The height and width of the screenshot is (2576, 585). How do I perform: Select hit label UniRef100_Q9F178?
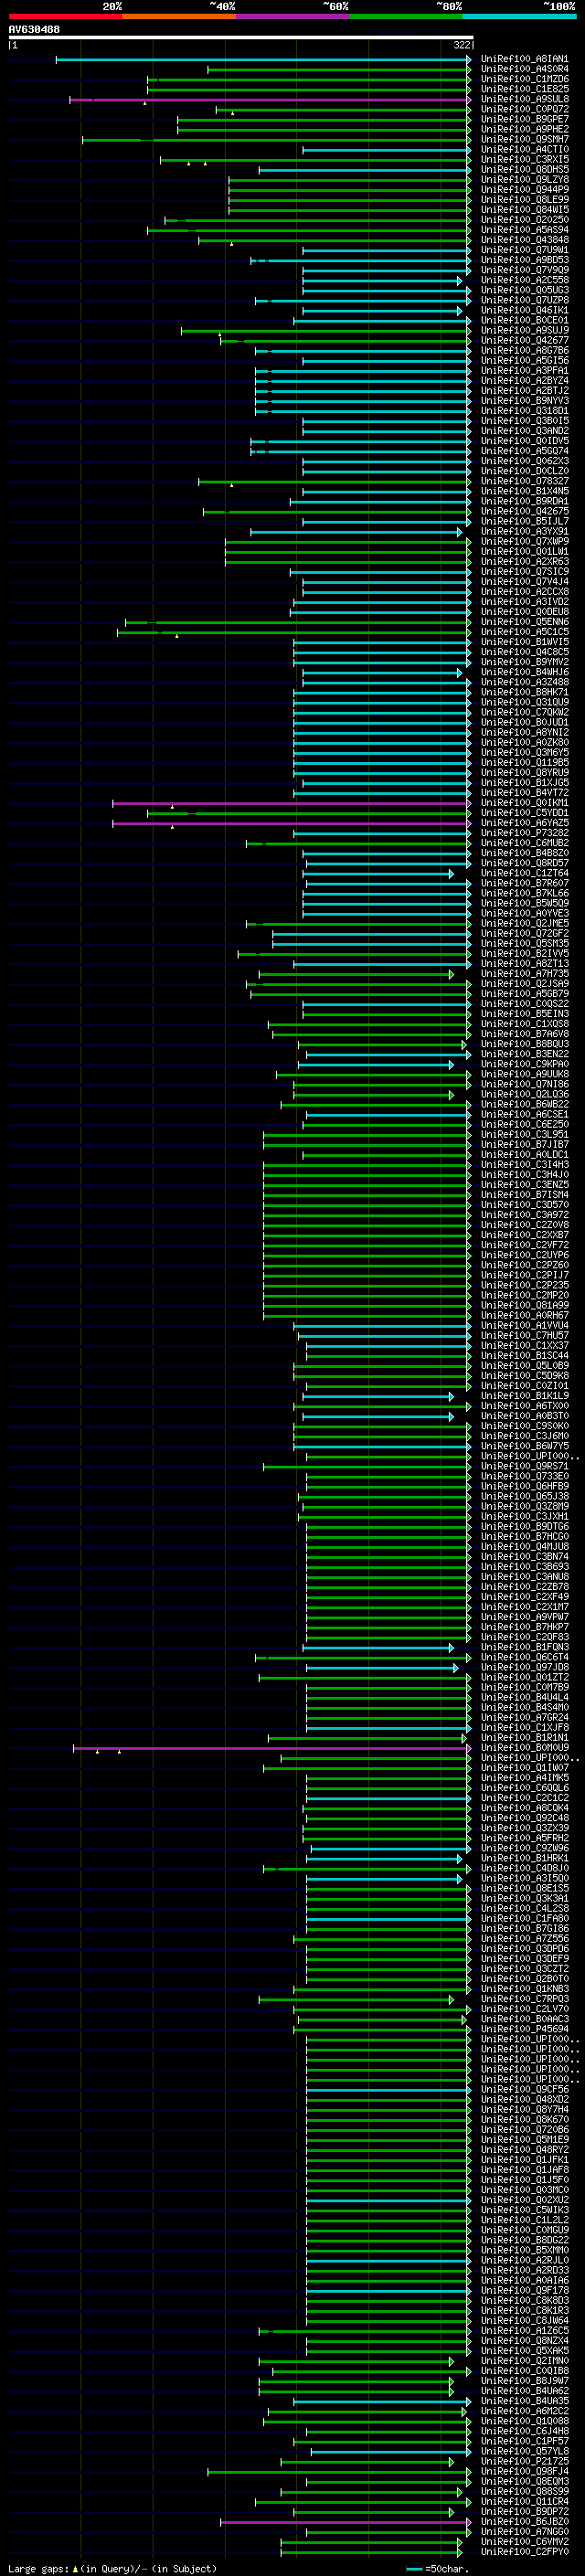point(524,2291)
